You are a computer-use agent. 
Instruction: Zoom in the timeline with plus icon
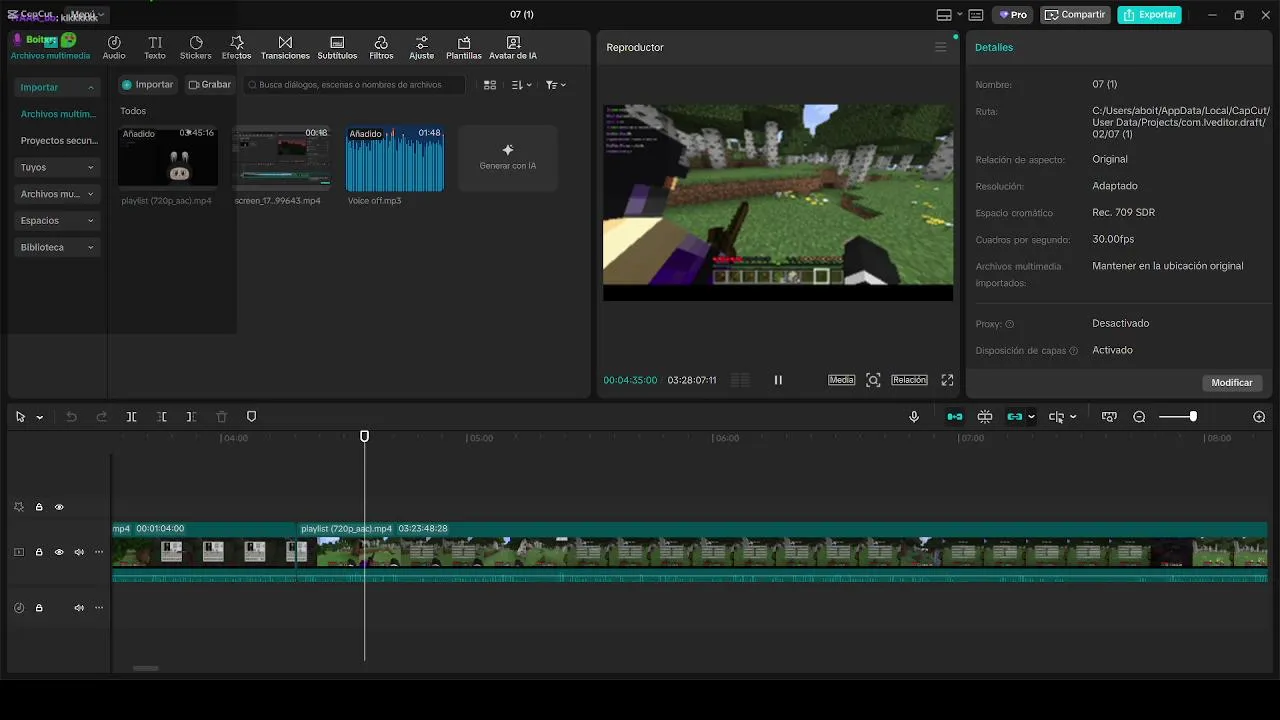click(x=1259, y=417)
